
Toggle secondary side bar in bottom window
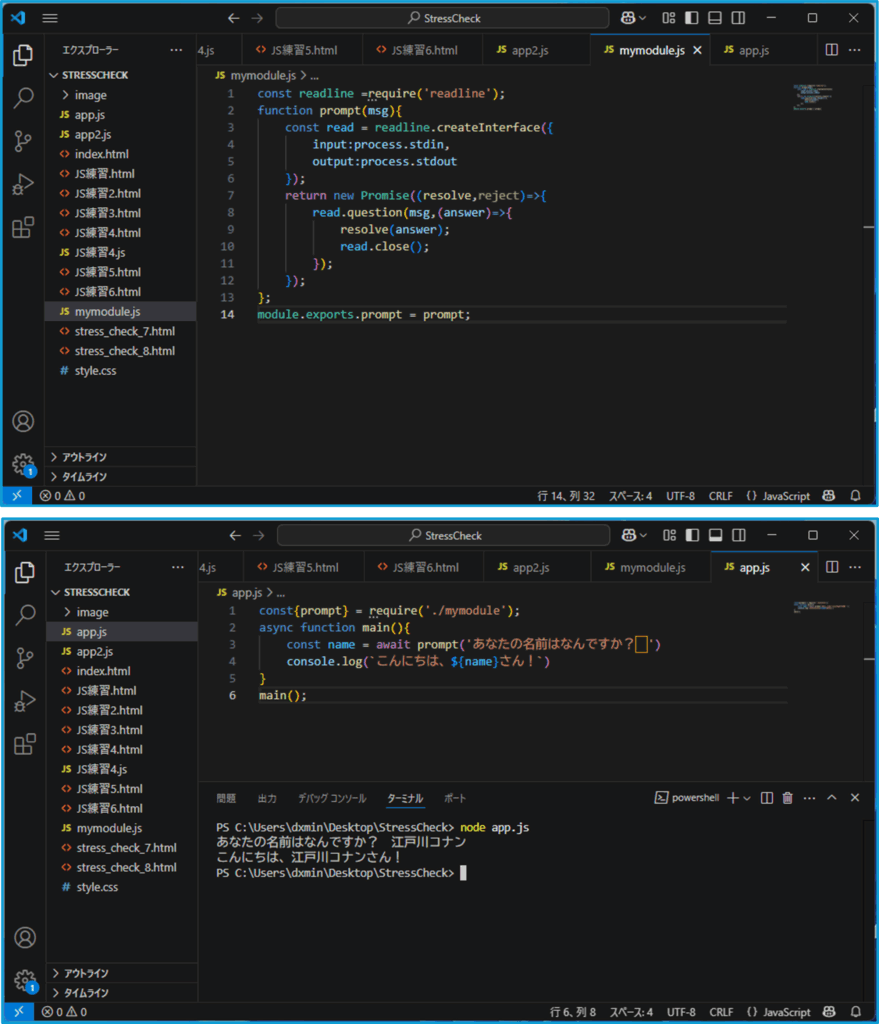click(739, 536)
